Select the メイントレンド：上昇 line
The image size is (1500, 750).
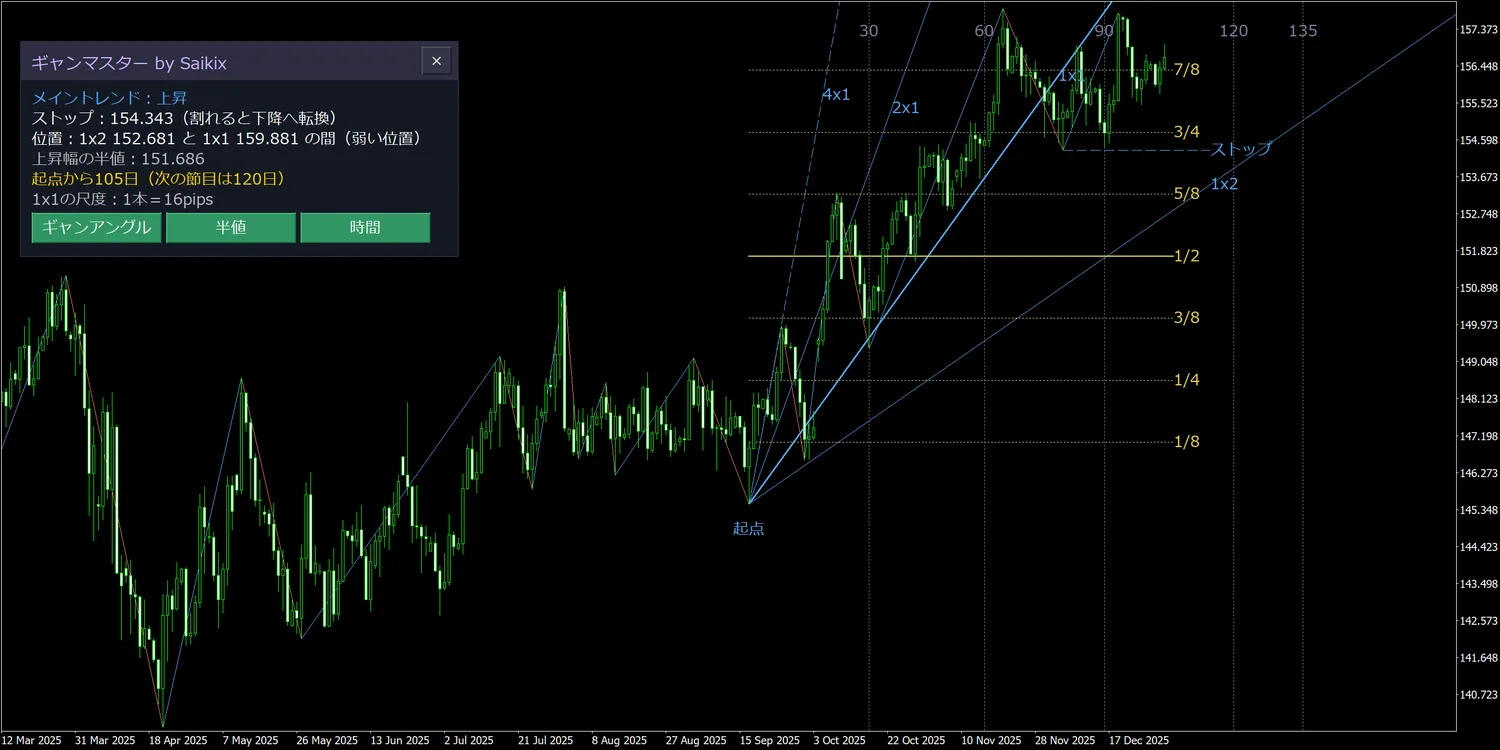click(x=110, y=98)
